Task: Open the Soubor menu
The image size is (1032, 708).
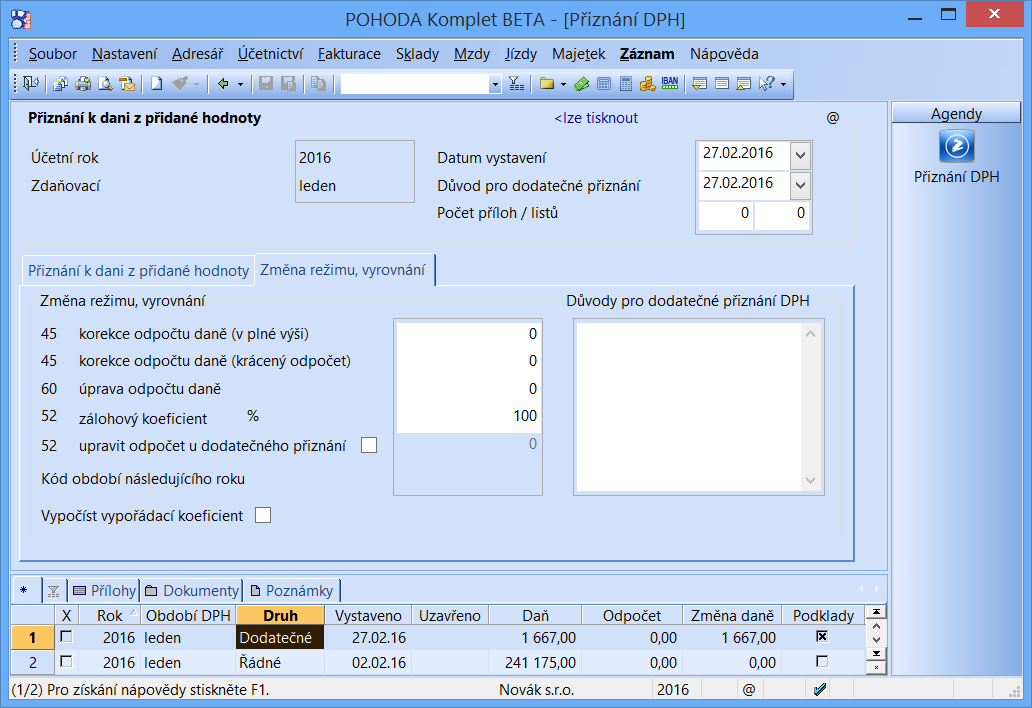Action: click(x=53, y=54)
